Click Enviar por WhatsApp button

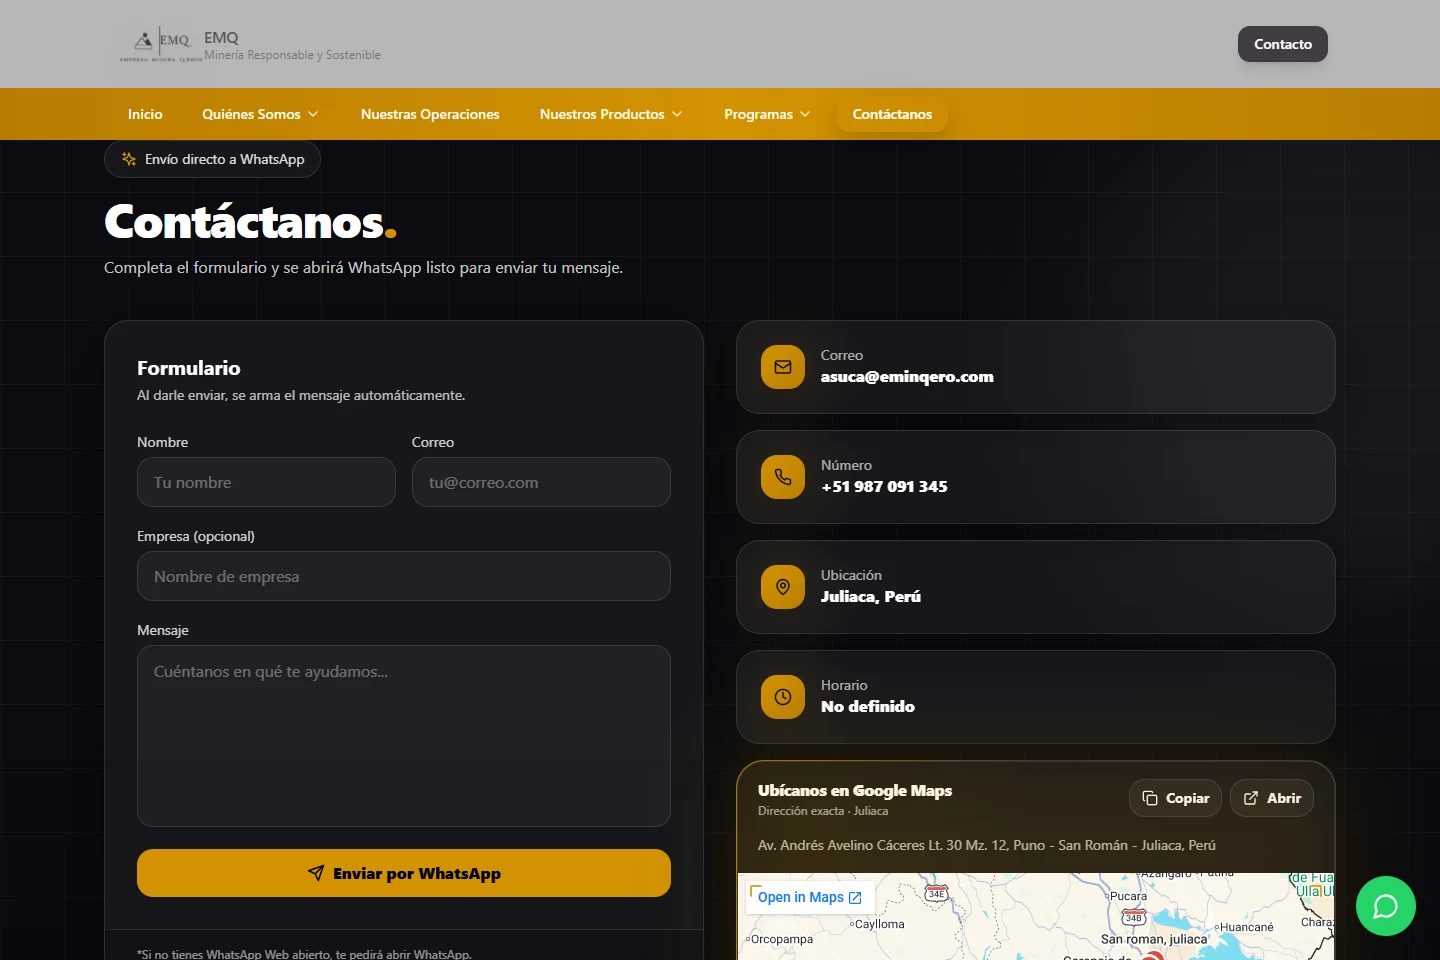coord(404,873)
